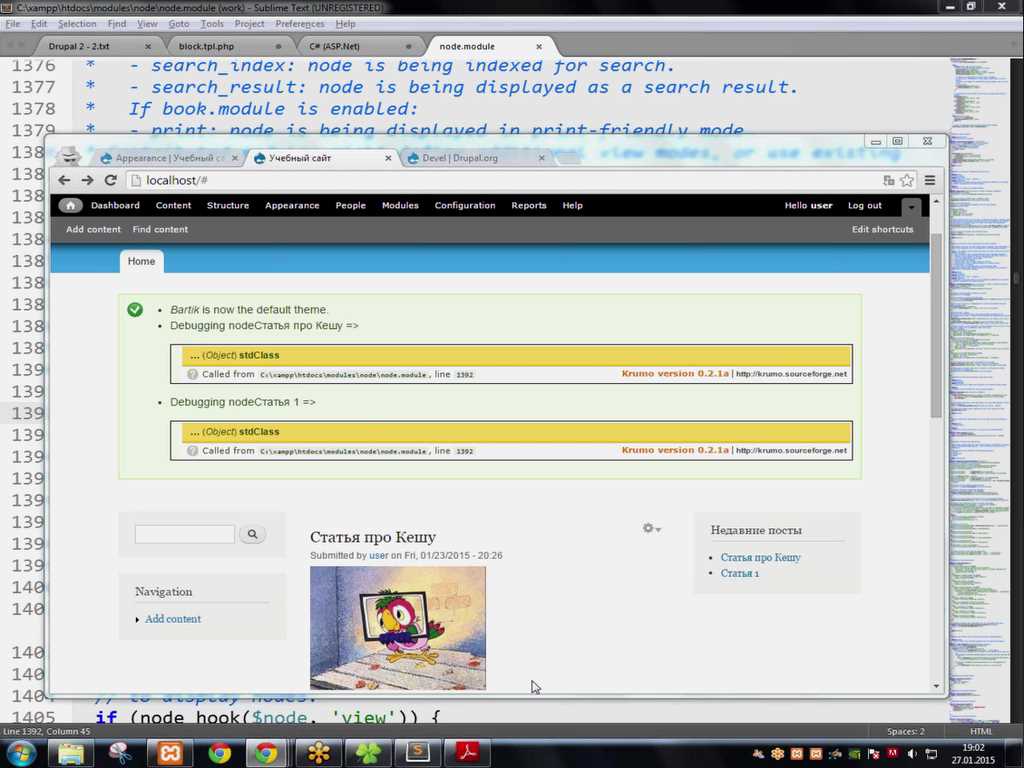Open the Content admin menu item
This screenshot has height=768, width=1024.
coord(173,205)
